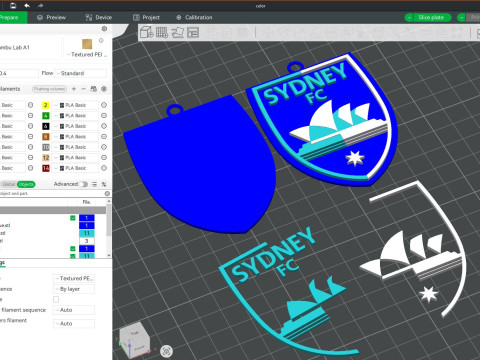Switch to the Prepare tab

(13, 17)
